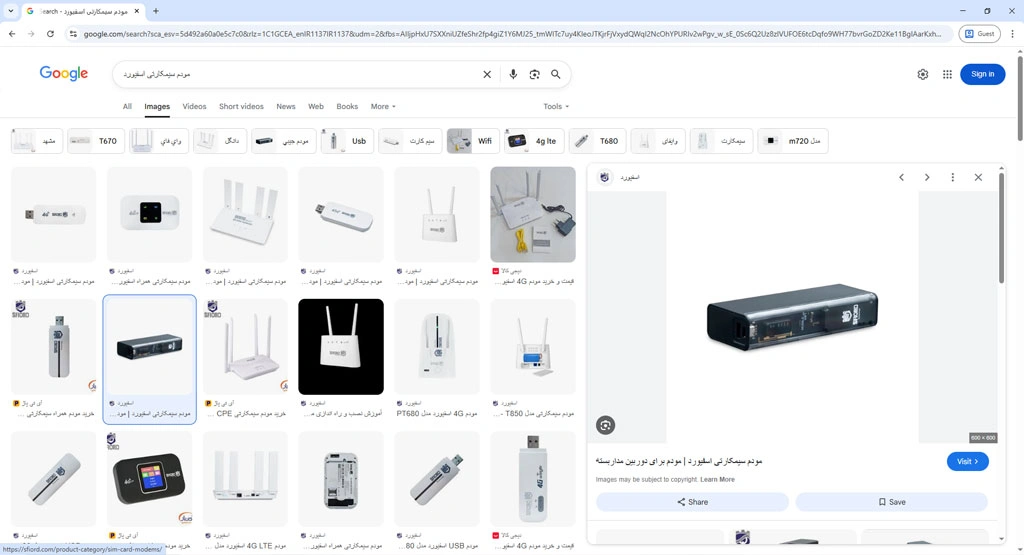1024x555 pixels.
Task: Open the white router on black background thumbnail
Action: [x=341, y=347]
